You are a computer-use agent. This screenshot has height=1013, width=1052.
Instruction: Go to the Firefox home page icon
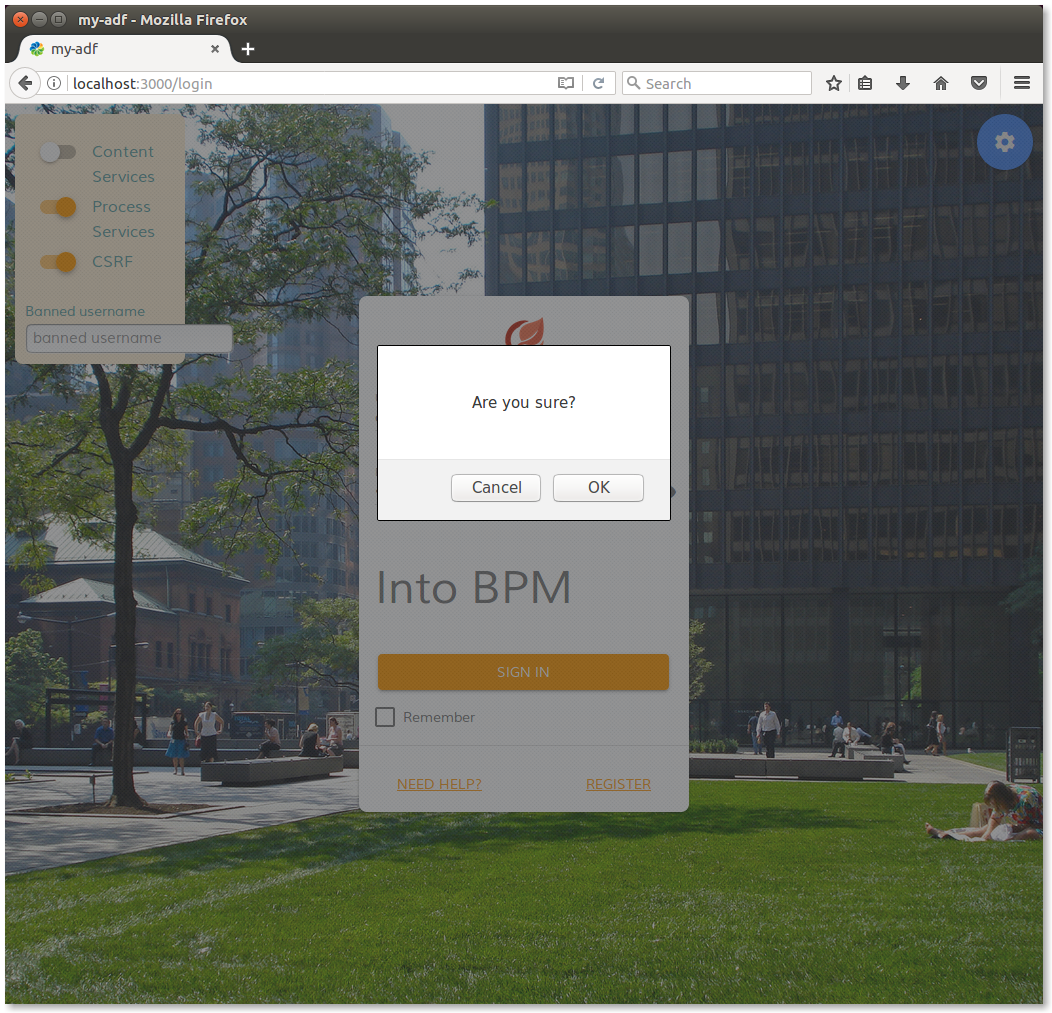pos(941,83)
